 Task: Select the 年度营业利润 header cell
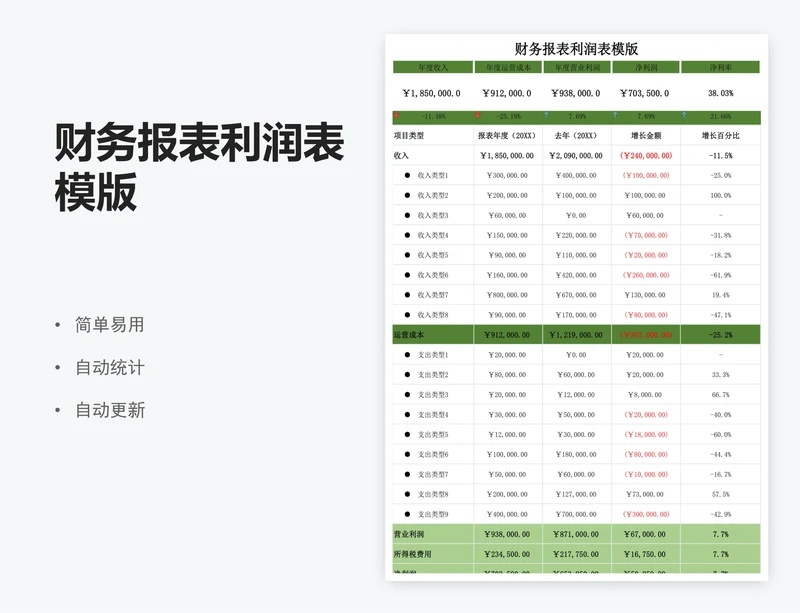click(577, 67)
